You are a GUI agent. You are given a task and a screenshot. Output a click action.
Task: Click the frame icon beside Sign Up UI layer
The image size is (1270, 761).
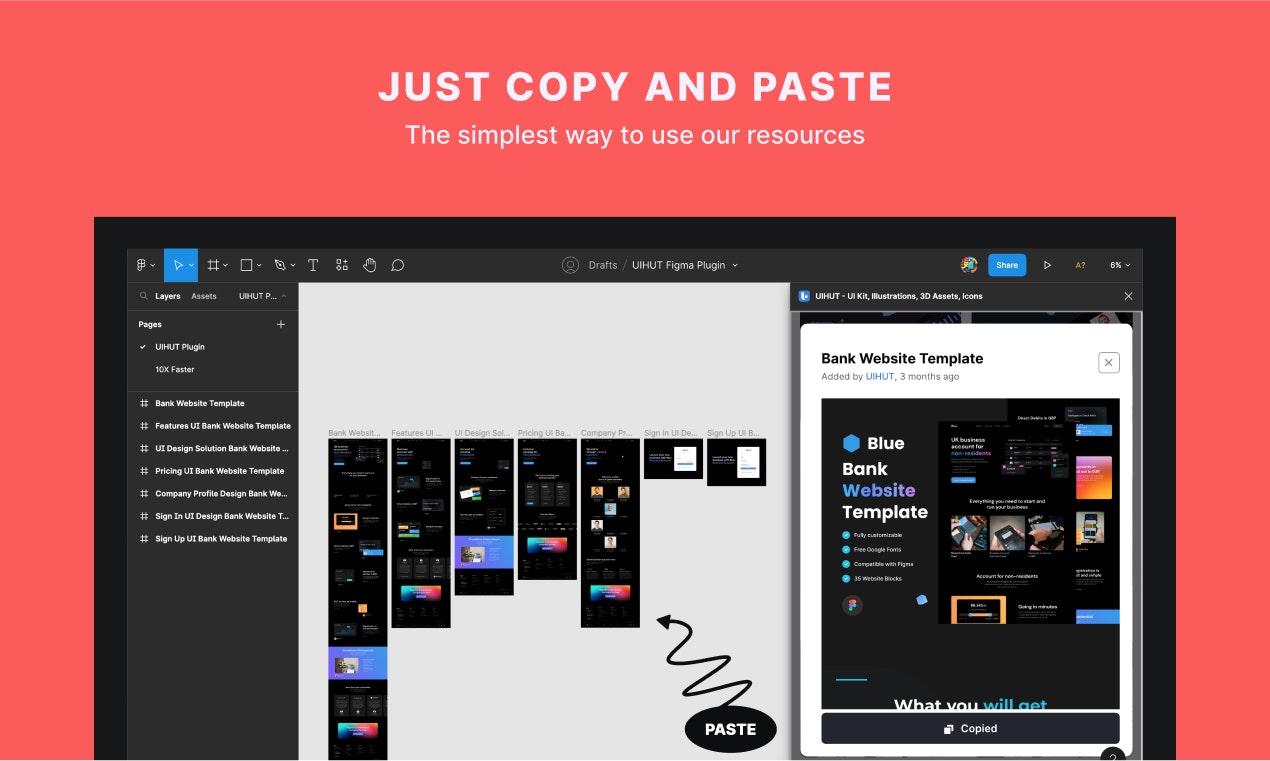tap(144, 539)
